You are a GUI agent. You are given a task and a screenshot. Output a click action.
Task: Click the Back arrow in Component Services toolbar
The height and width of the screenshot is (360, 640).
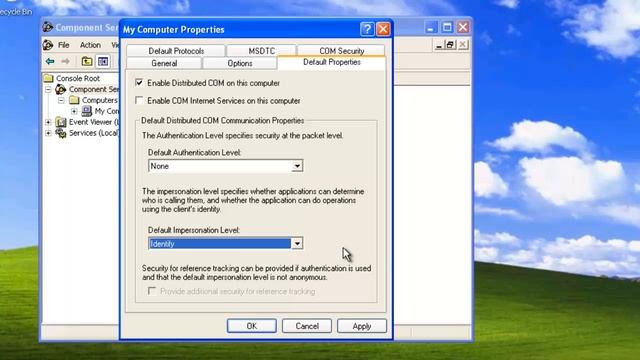(50, 62)
